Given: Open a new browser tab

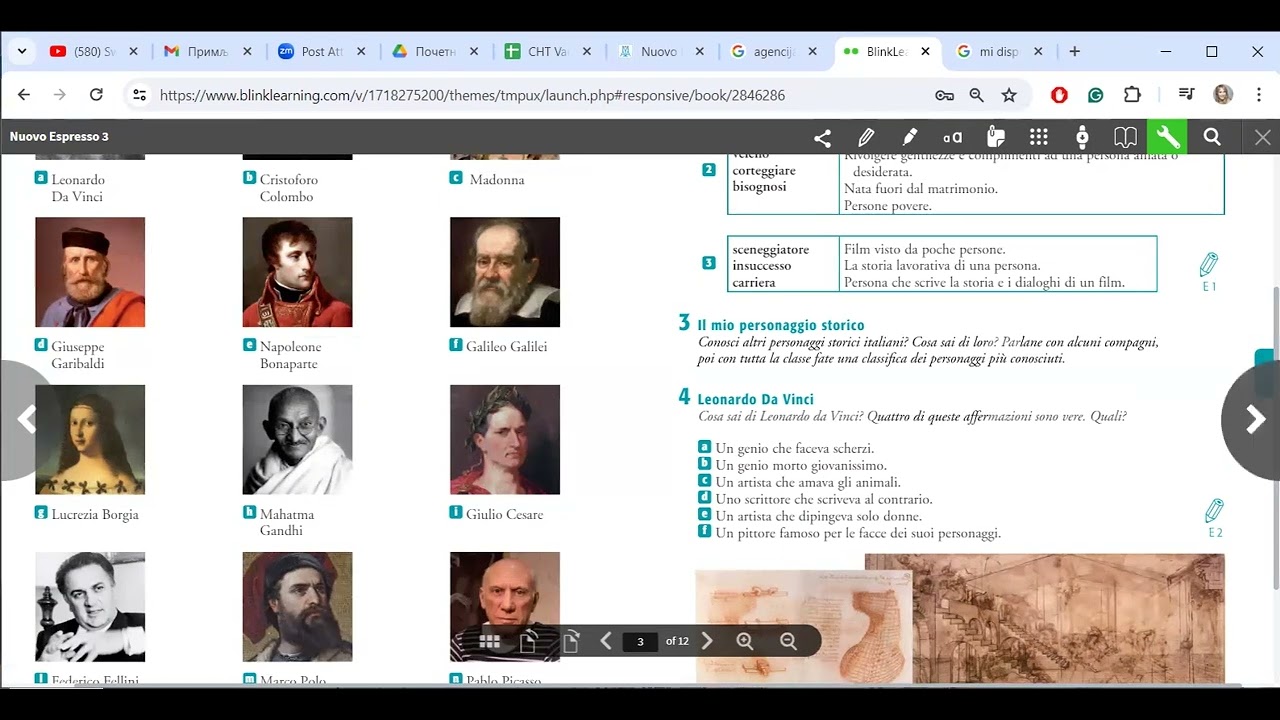Looking at the screenshot, I should (1074, 51).
